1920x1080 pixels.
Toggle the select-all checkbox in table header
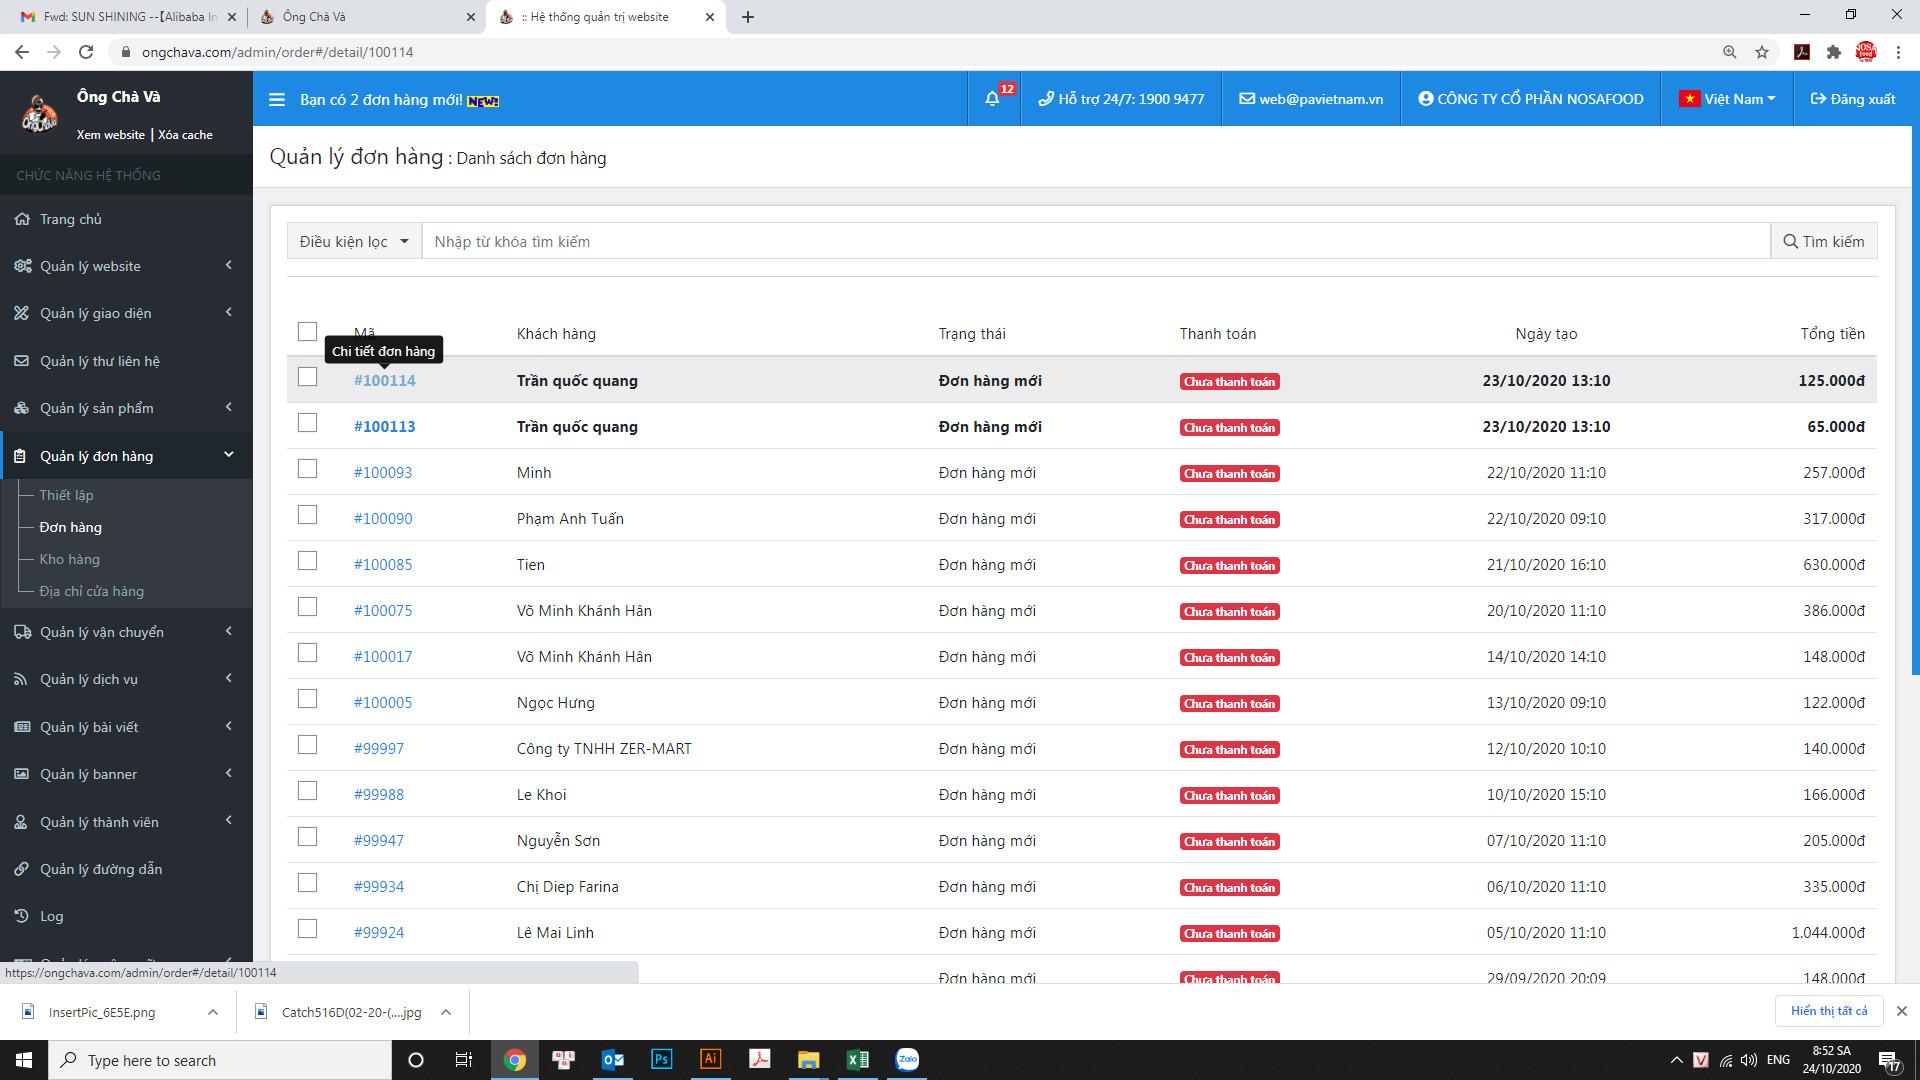(x=307, y=331)
